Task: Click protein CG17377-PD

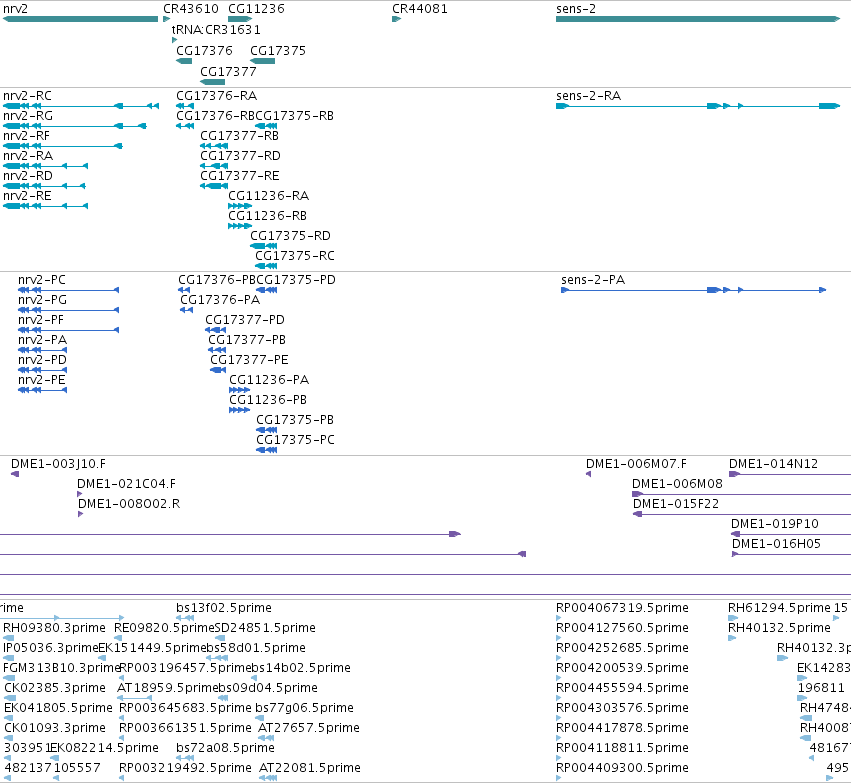Action: (245, 320)
